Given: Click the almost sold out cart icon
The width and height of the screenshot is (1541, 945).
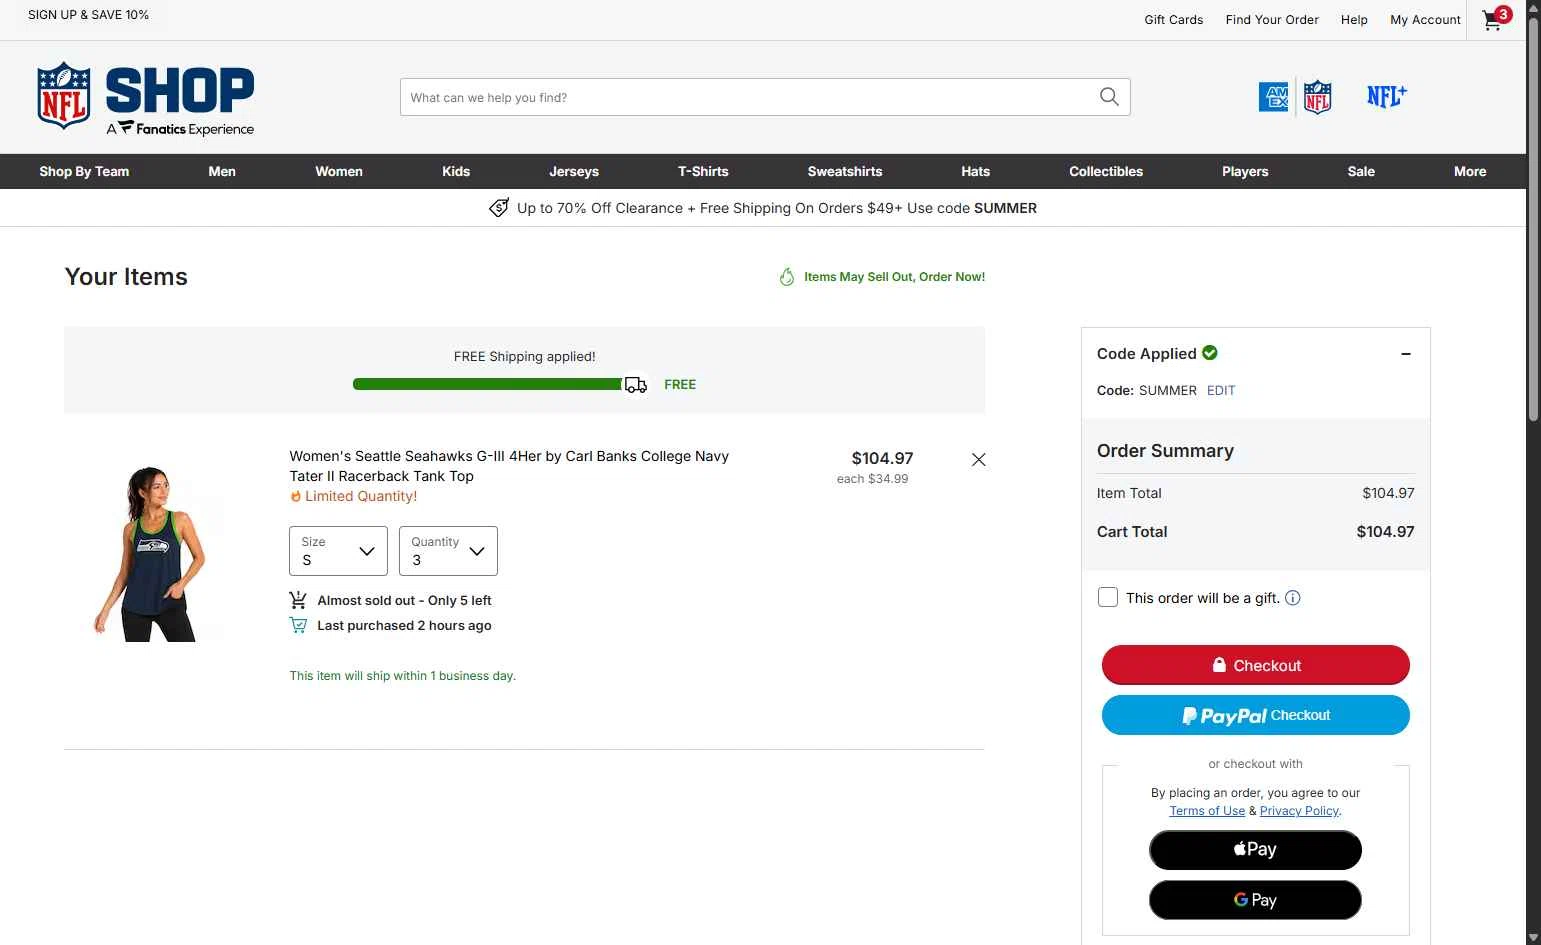Looking at the screenshot, I should click(298, 600).
